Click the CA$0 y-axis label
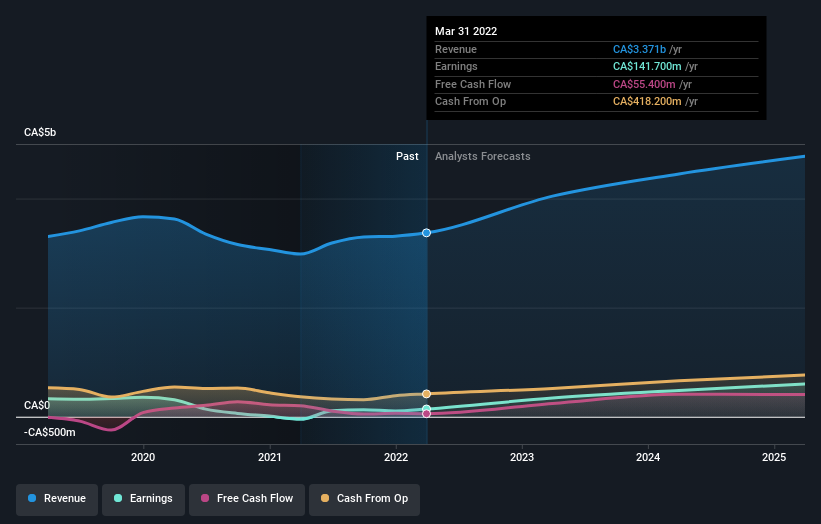The height and width of the screenshot is (524, 821). pyautogui.click(x=37, y=405)
